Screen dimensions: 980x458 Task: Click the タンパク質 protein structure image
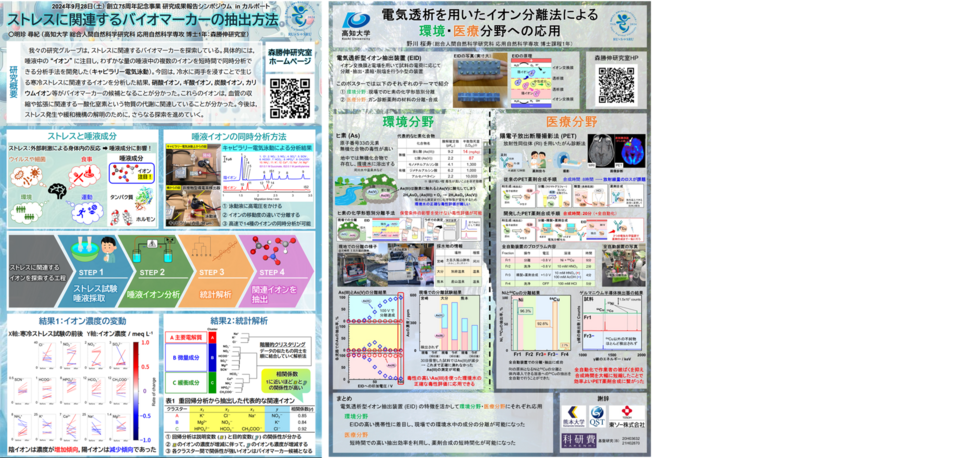pyautogui.click(x=142, y=198)
